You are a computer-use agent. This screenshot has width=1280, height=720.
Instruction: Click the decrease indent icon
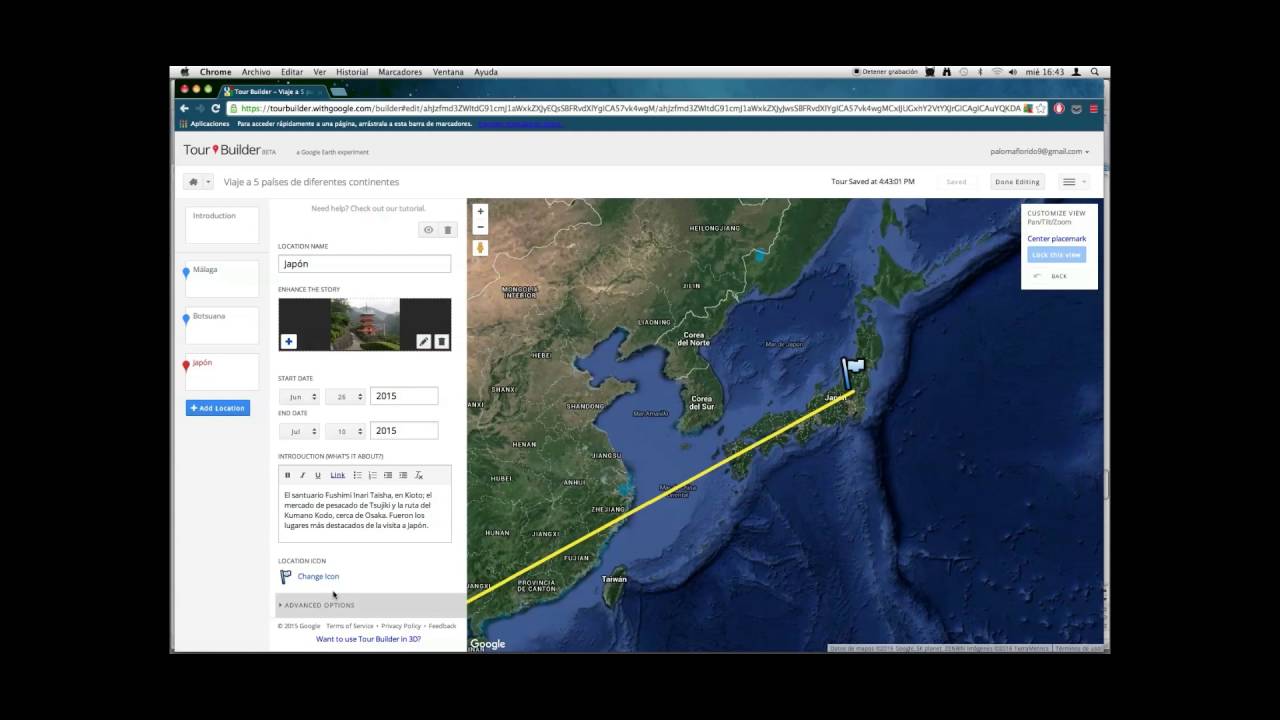point(388,475)
